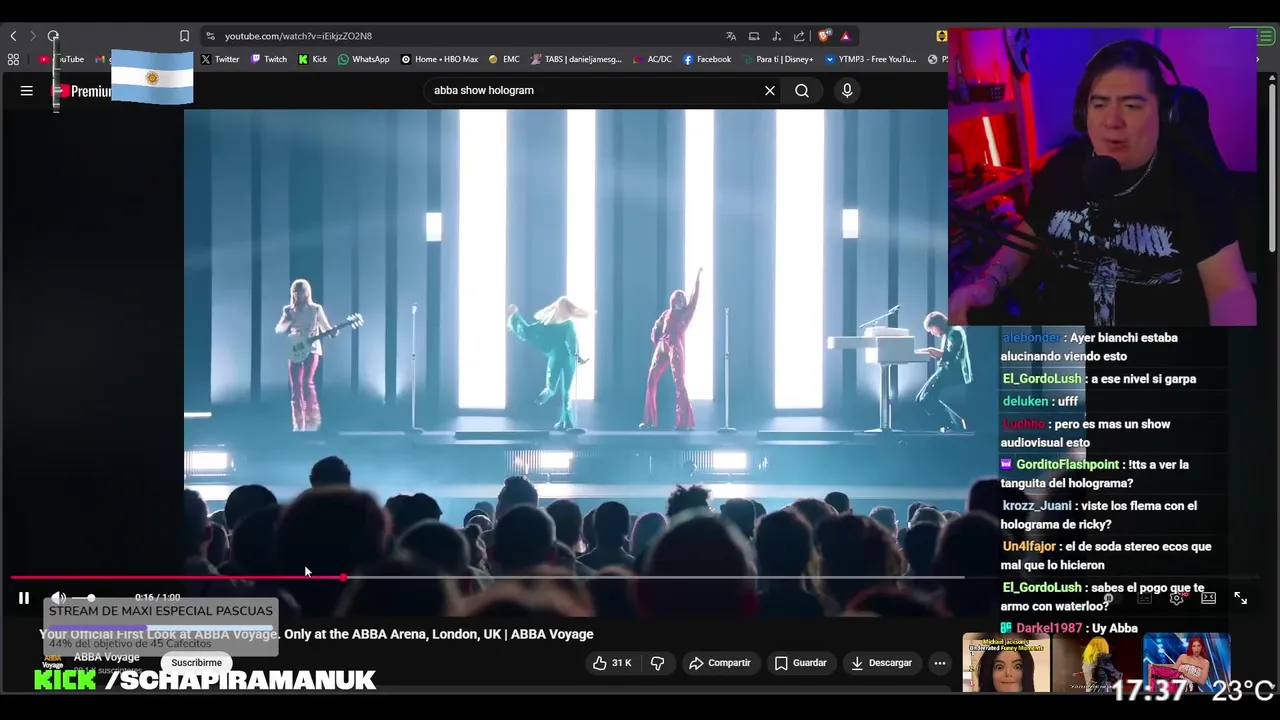Go to YouTube Premium home logo
The width and height of the screenshot is (1280, 720).
click(82, 91)
